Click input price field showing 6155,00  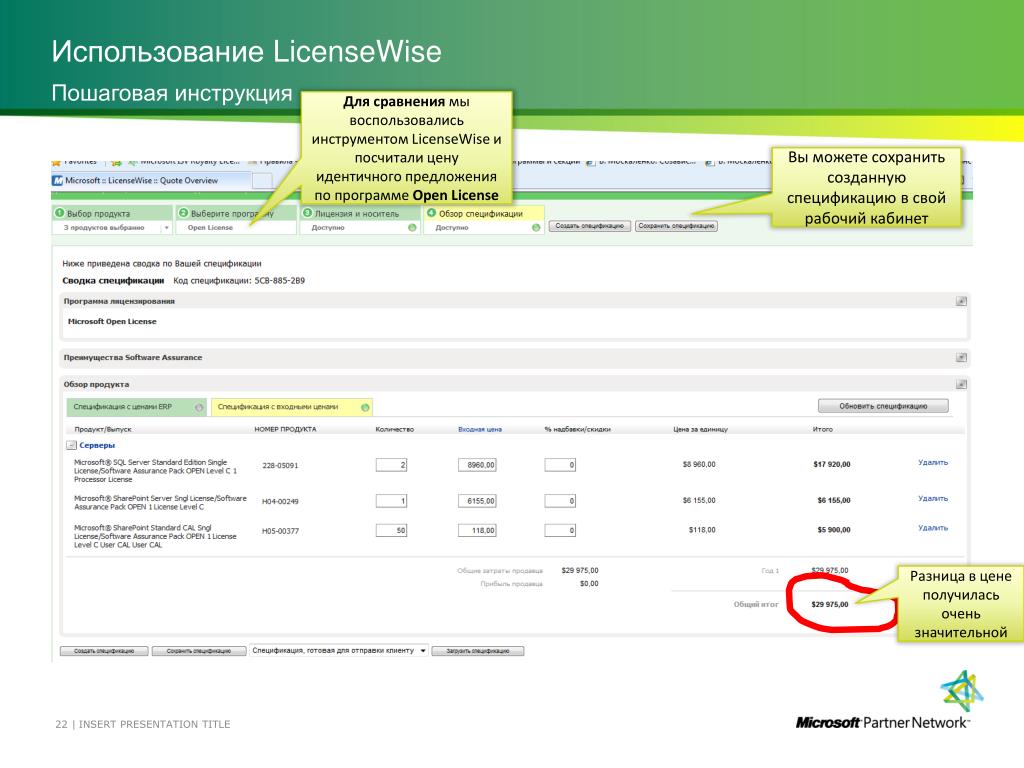(477, 501)
